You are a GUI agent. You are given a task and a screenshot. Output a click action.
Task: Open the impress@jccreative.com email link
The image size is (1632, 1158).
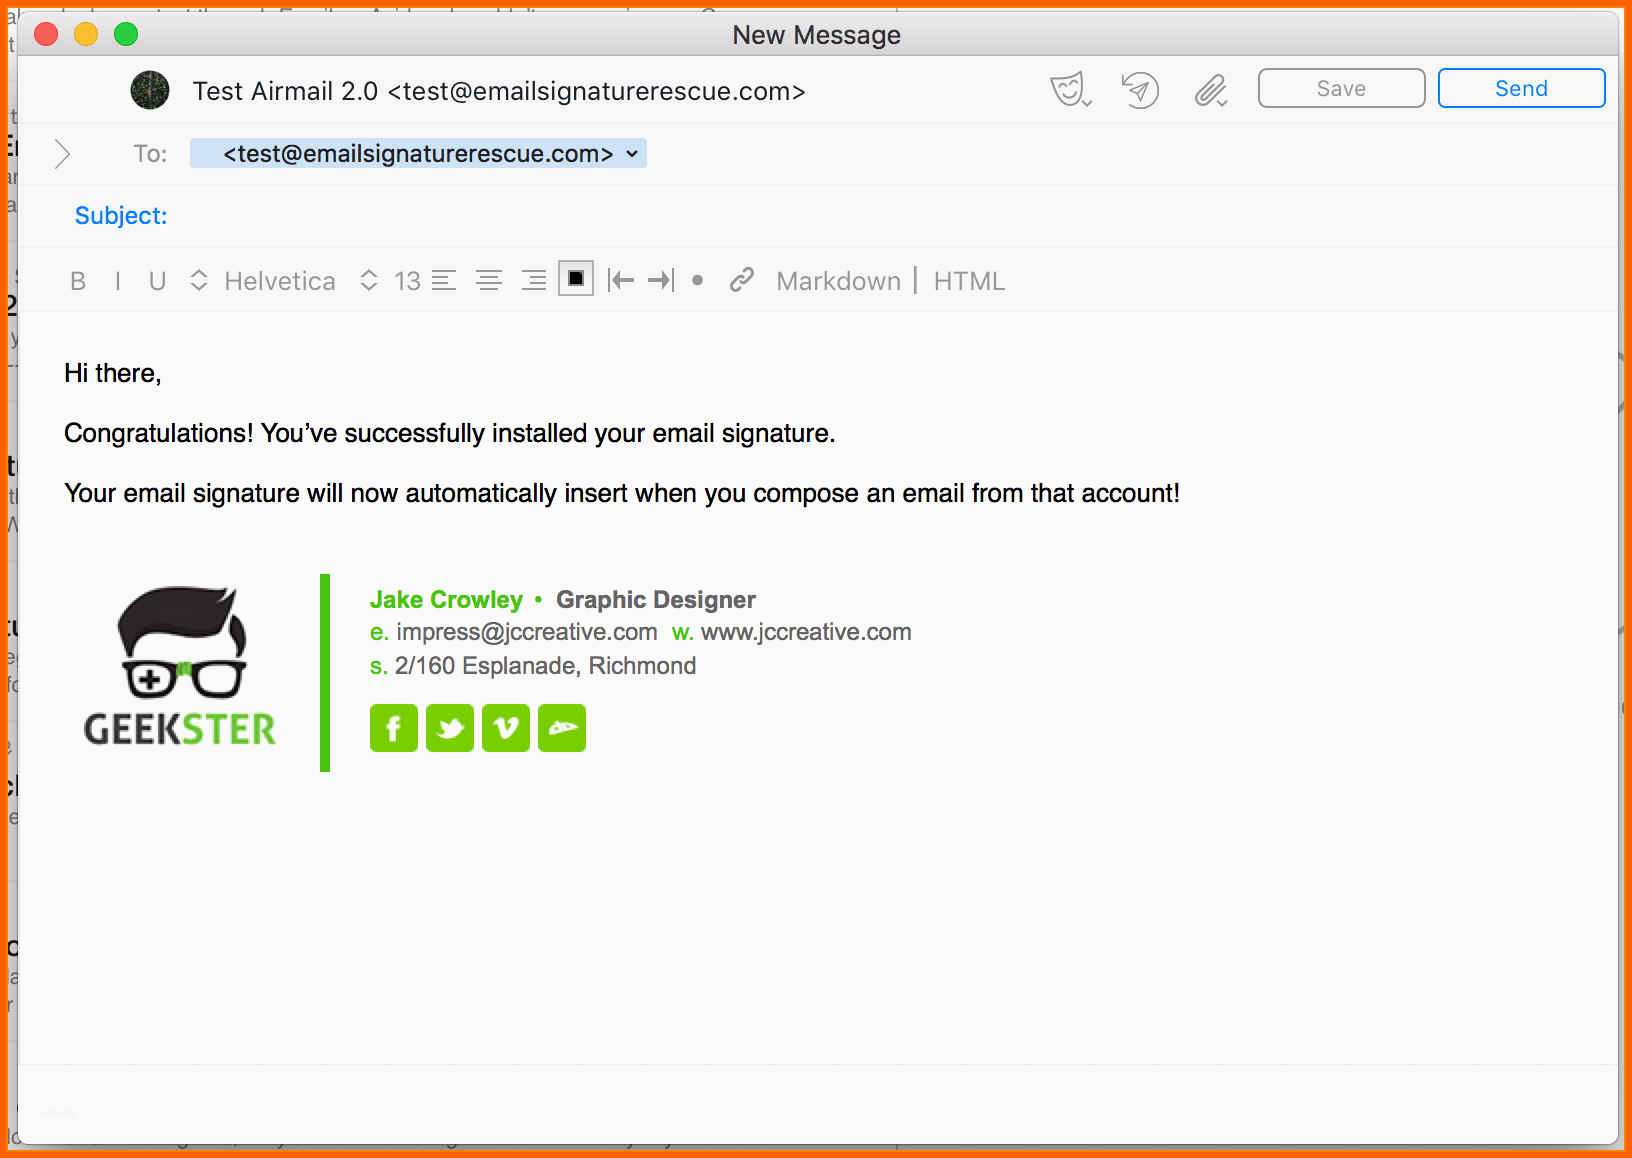(x=526, y=632)
